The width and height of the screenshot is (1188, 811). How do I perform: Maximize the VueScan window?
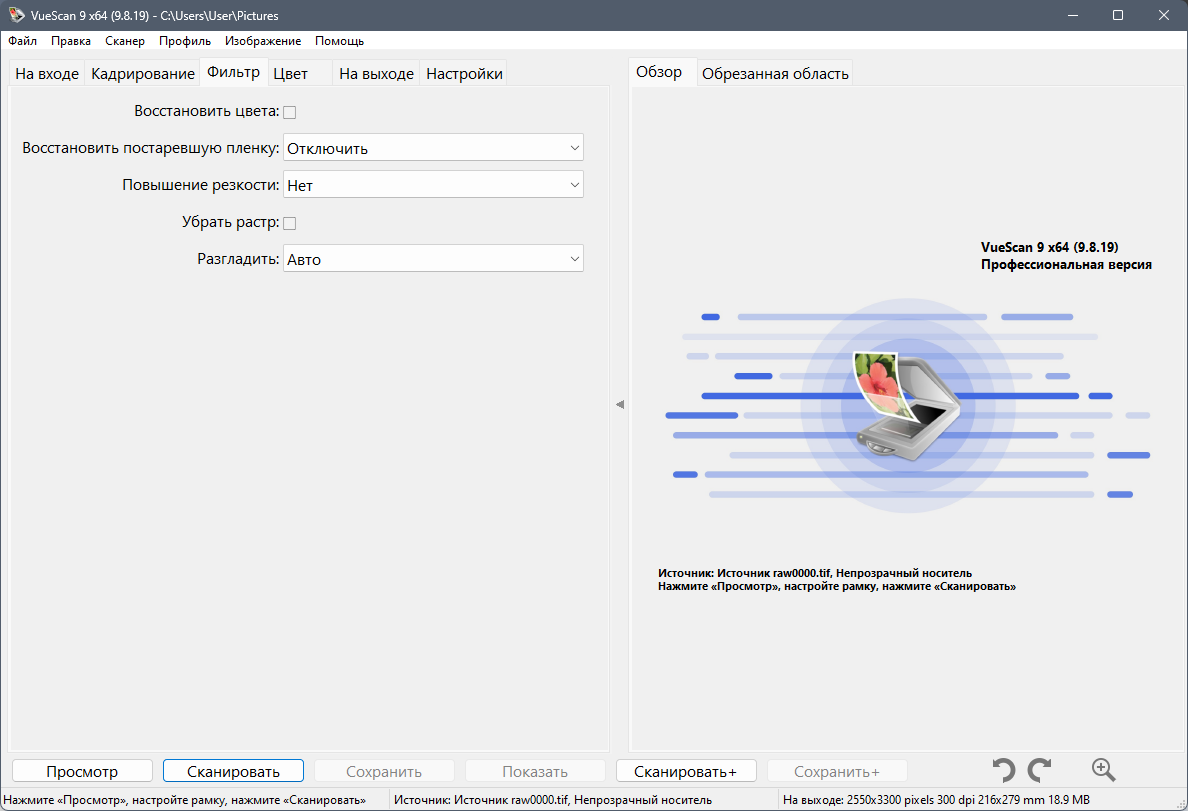coord(1118,15)
